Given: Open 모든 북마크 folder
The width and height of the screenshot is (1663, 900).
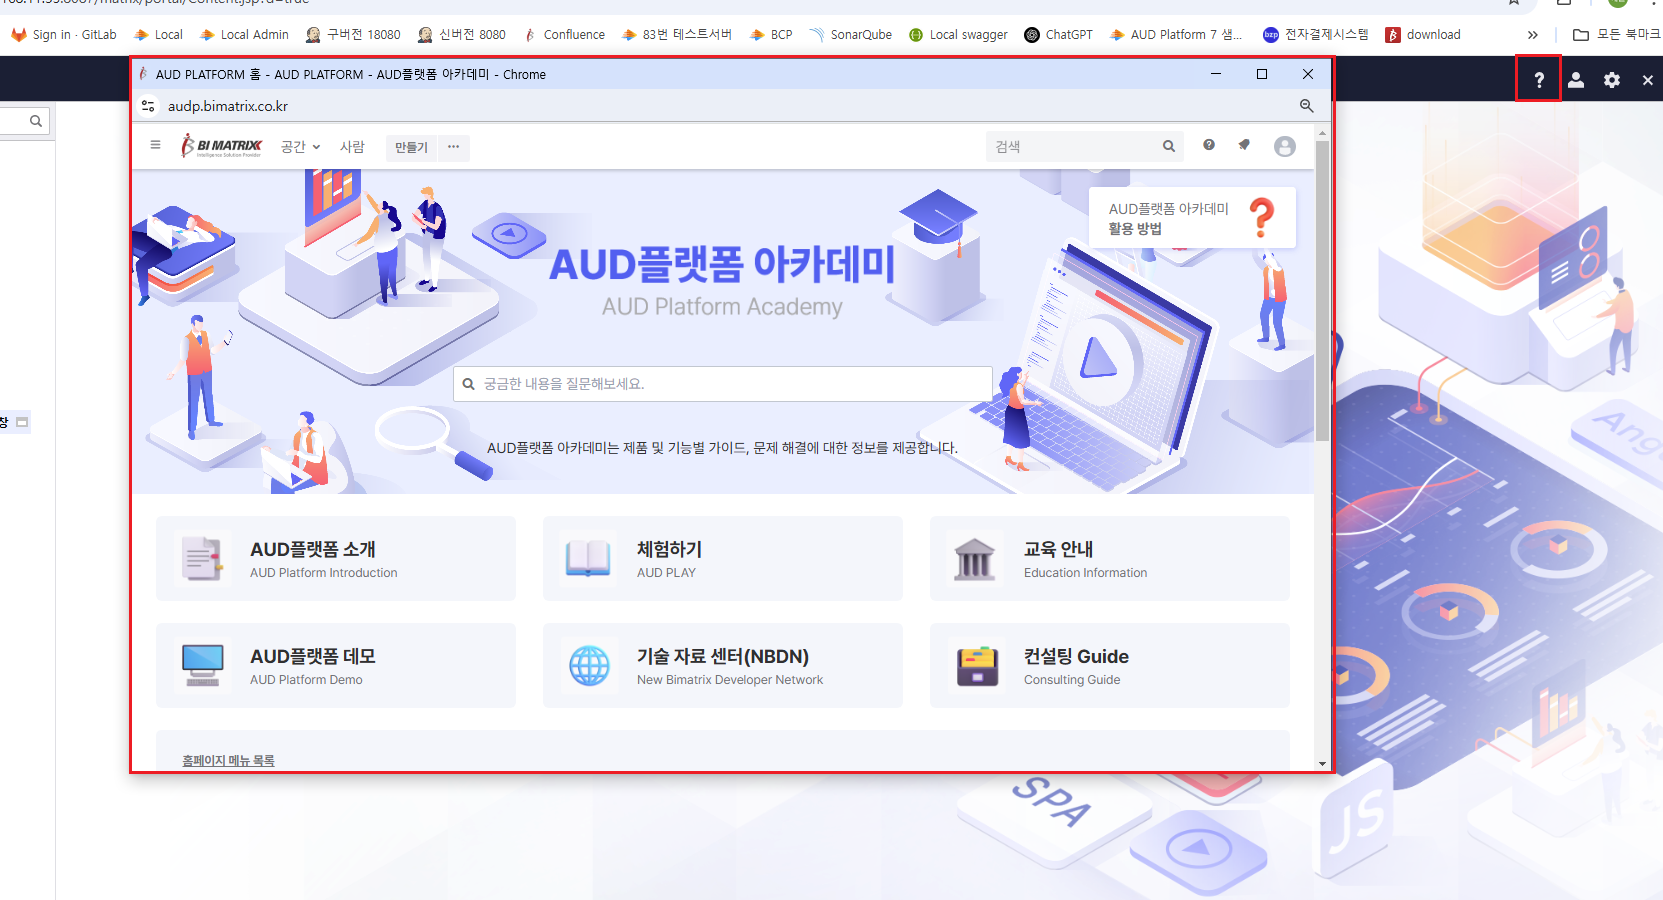Looking at the screenshot, I should (1617, 35).
